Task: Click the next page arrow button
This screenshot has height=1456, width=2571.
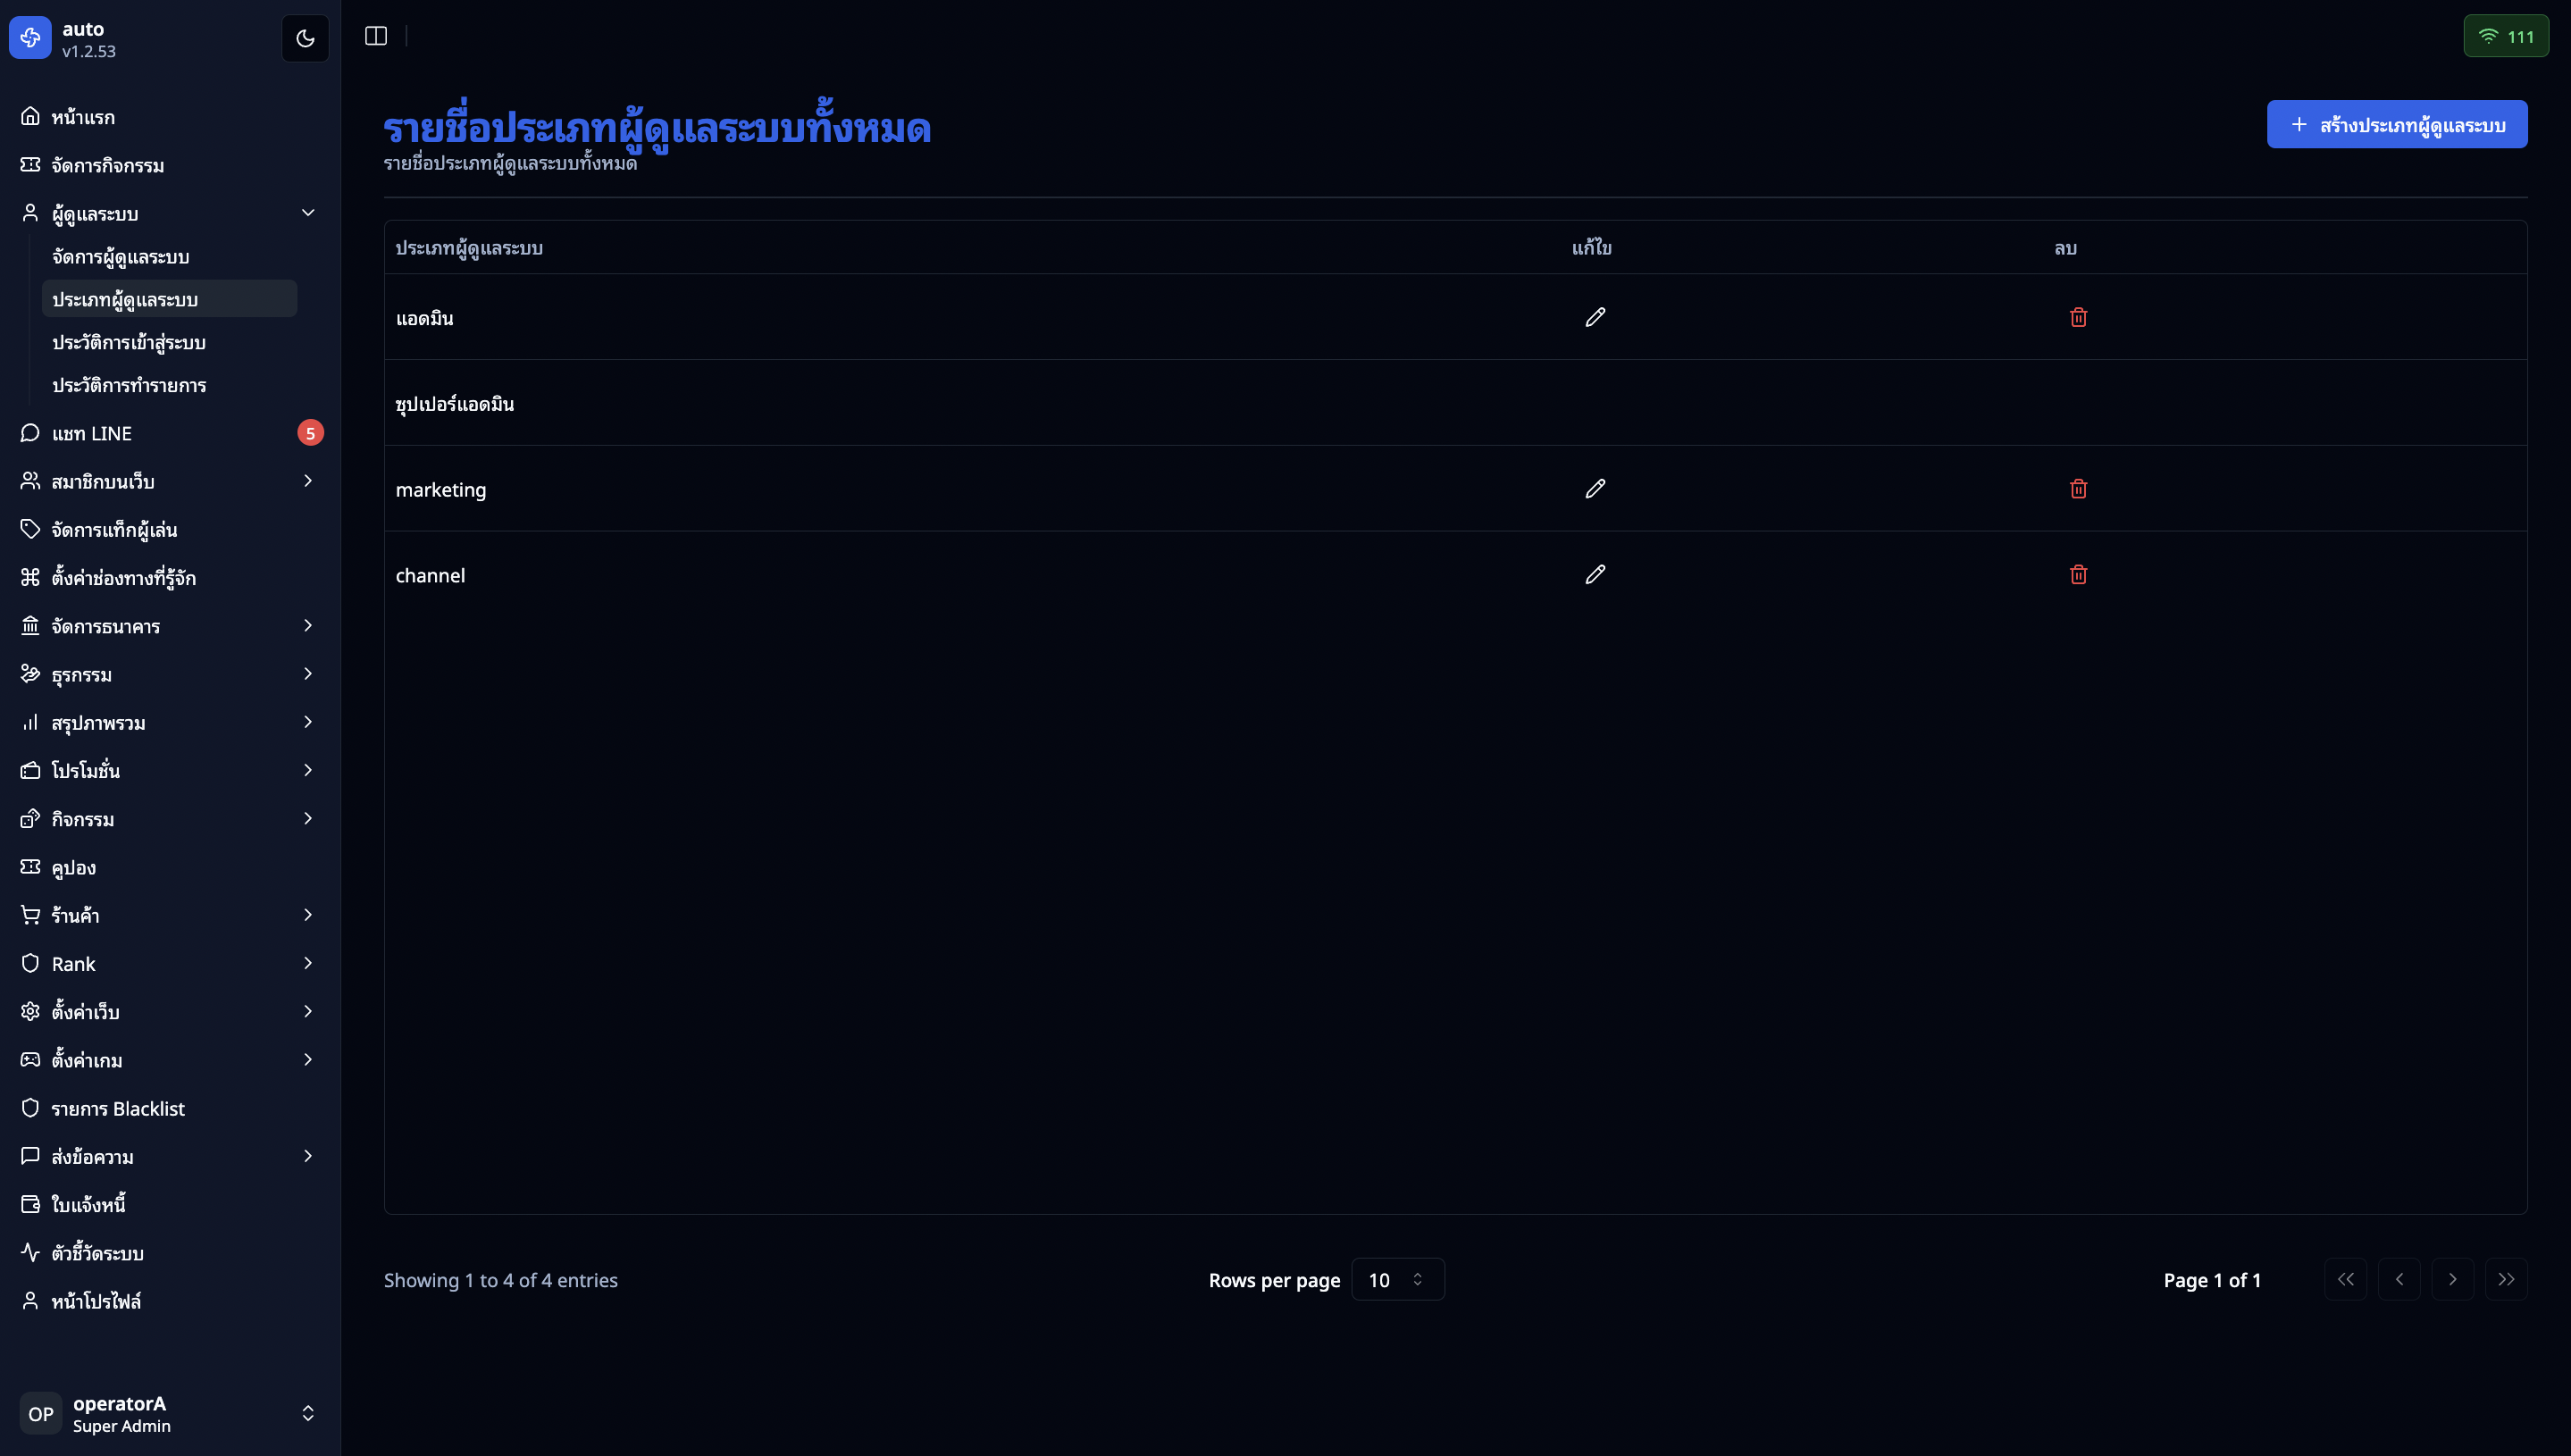Action: (2452, 1279)
